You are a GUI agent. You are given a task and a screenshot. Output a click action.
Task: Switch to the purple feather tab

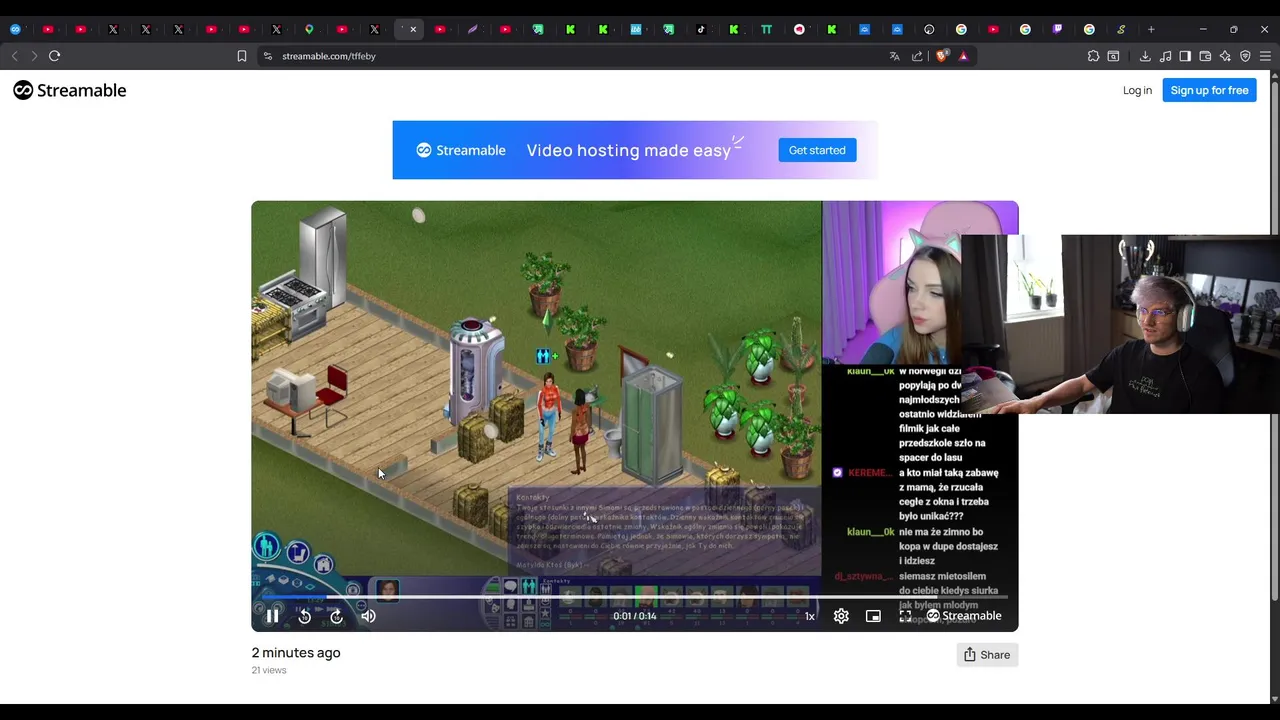tap(473, 29)
